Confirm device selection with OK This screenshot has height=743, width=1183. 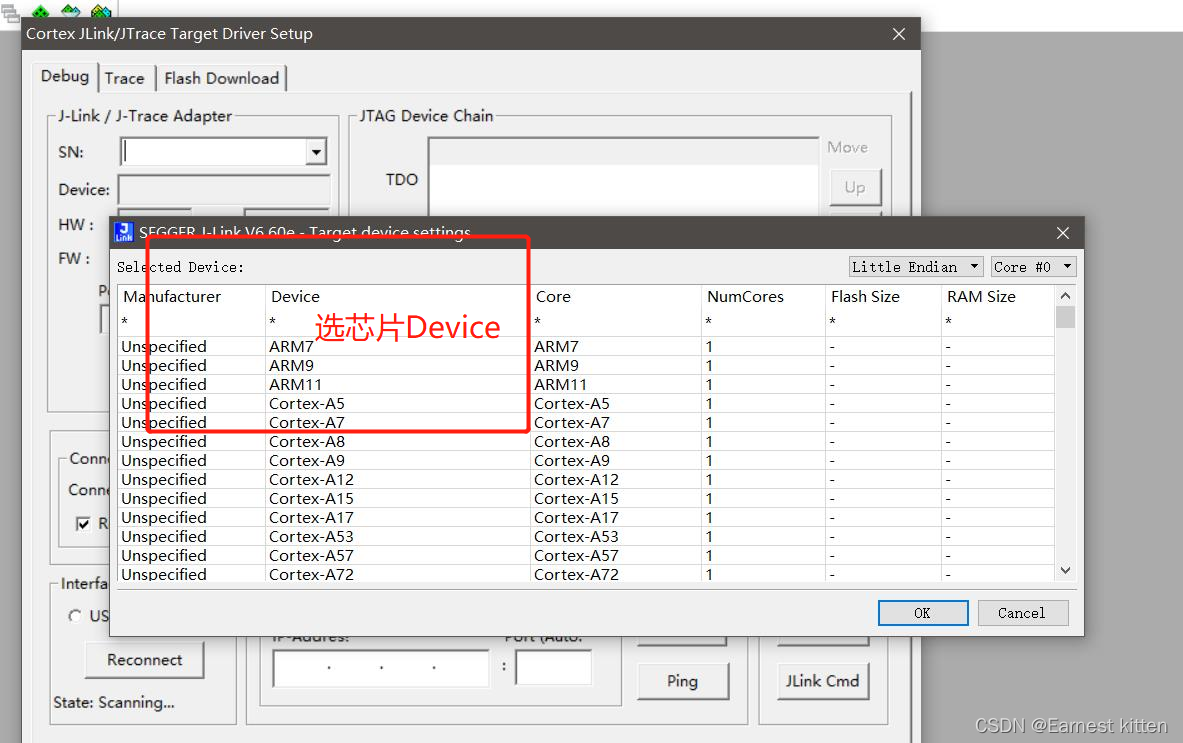click(x=923, y=613)
